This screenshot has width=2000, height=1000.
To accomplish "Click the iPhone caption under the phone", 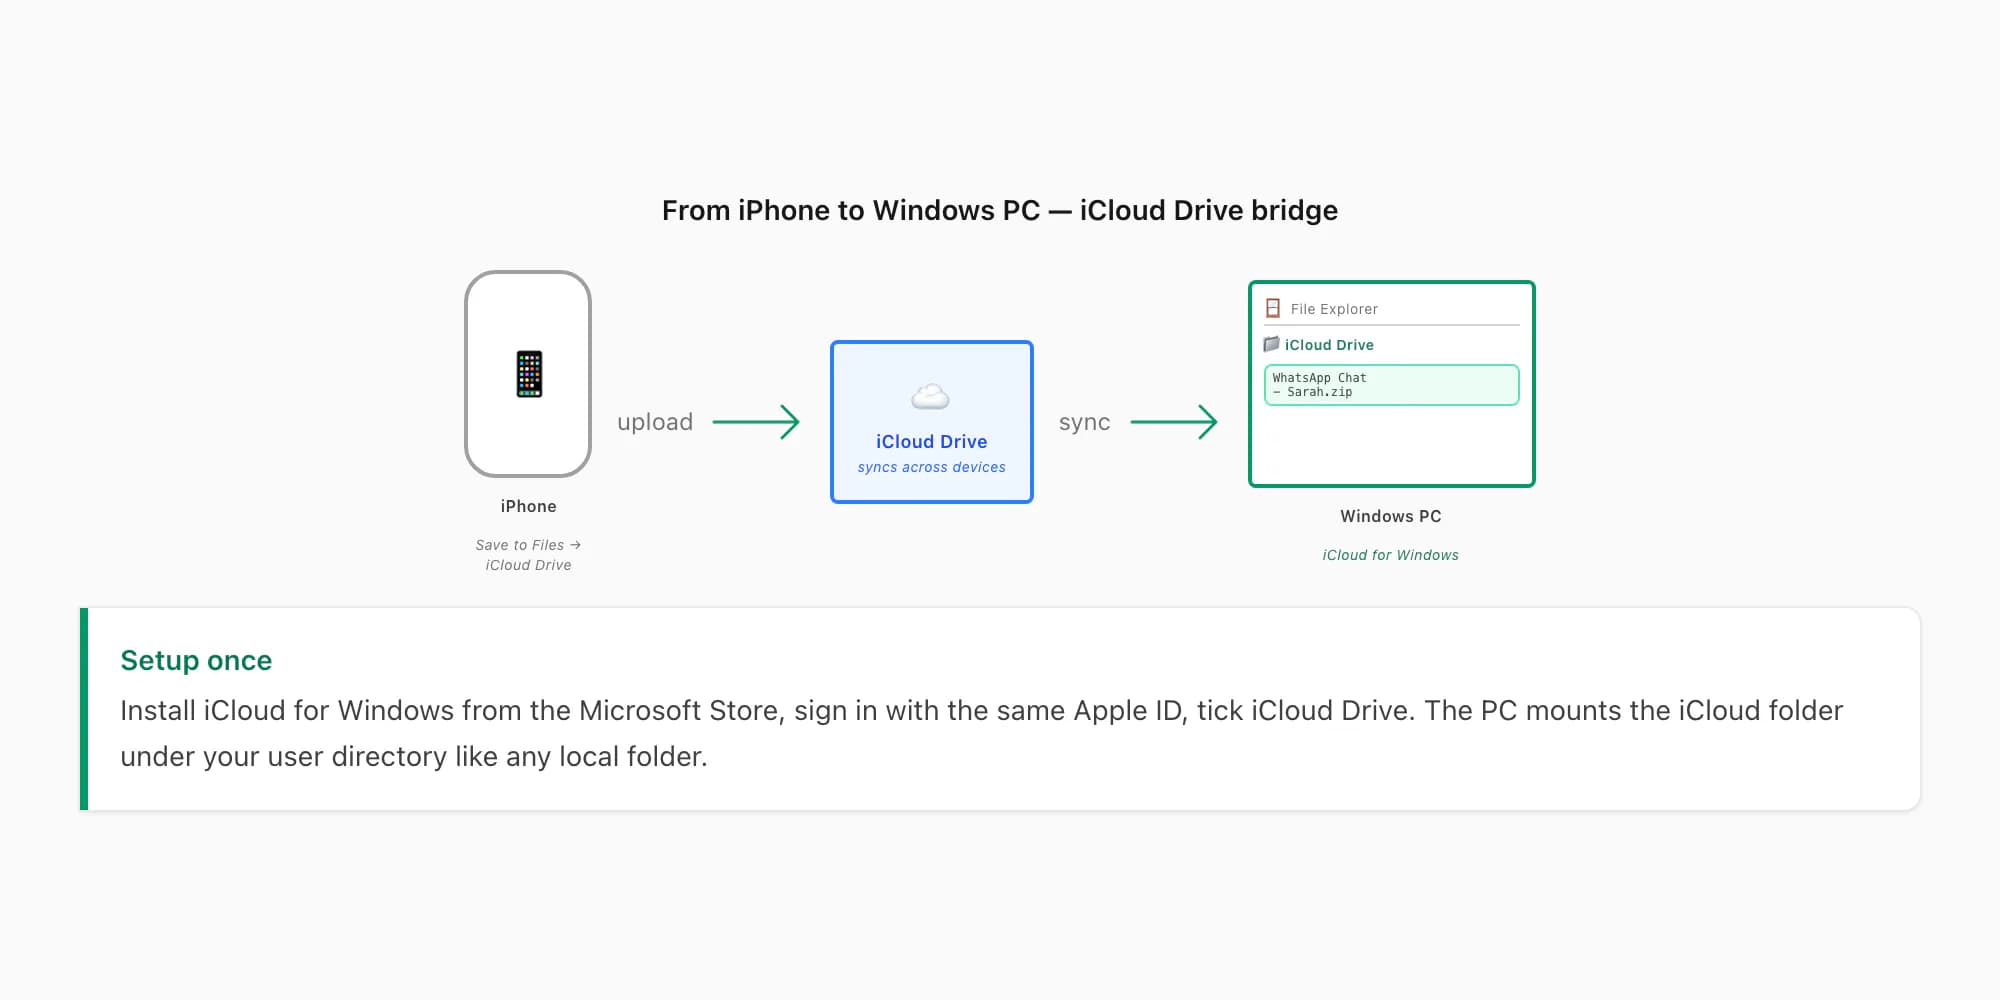I will 528,506.
